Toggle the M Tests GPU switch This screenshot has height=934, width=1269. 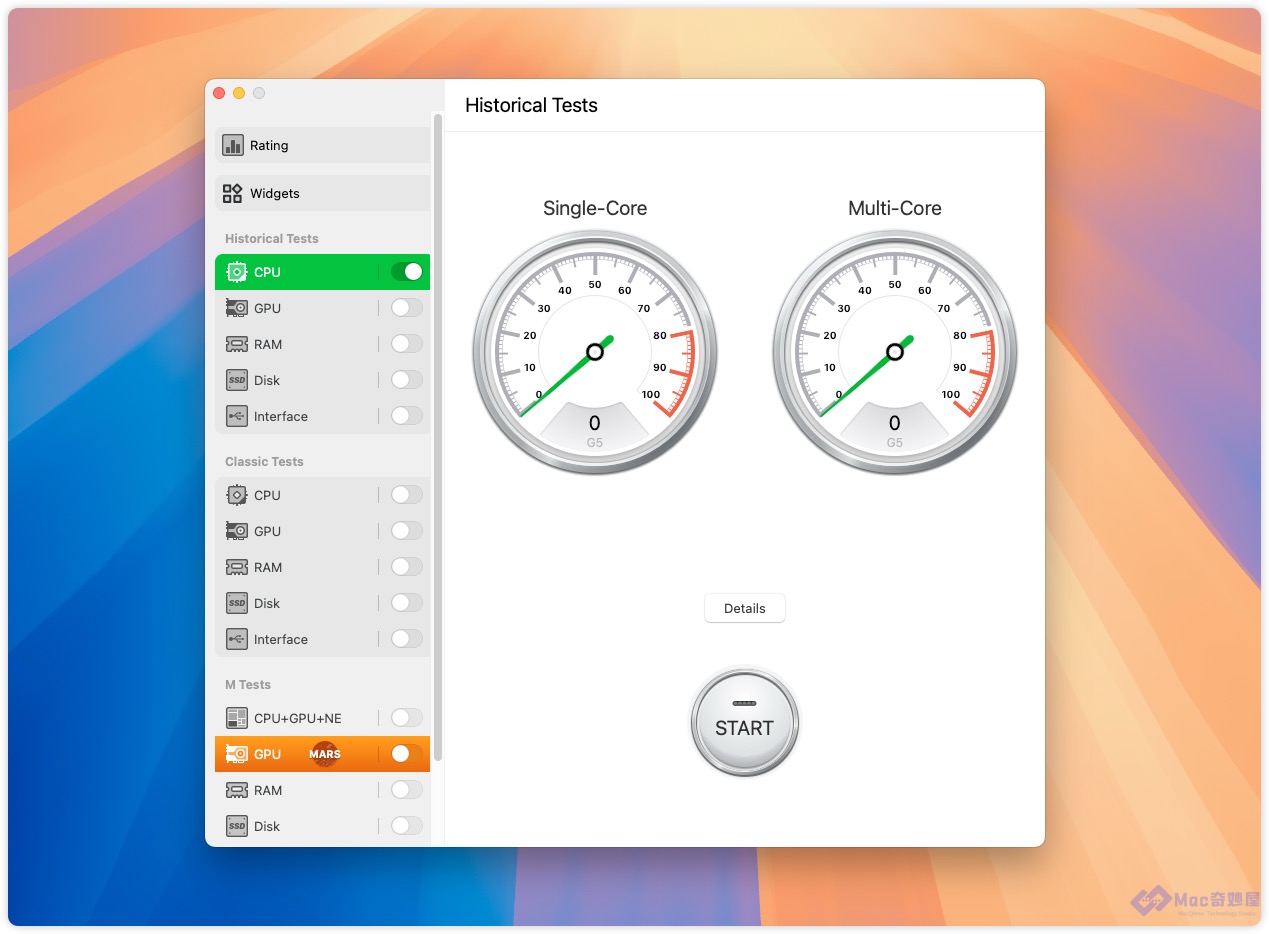(407, 754)
